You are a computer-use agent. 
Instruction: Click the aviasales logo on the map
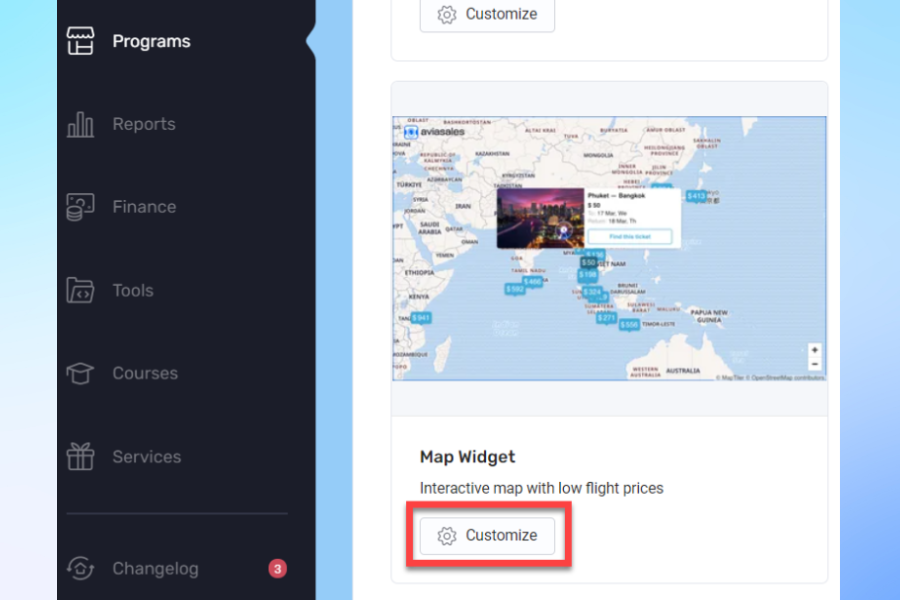pos(435,132)
